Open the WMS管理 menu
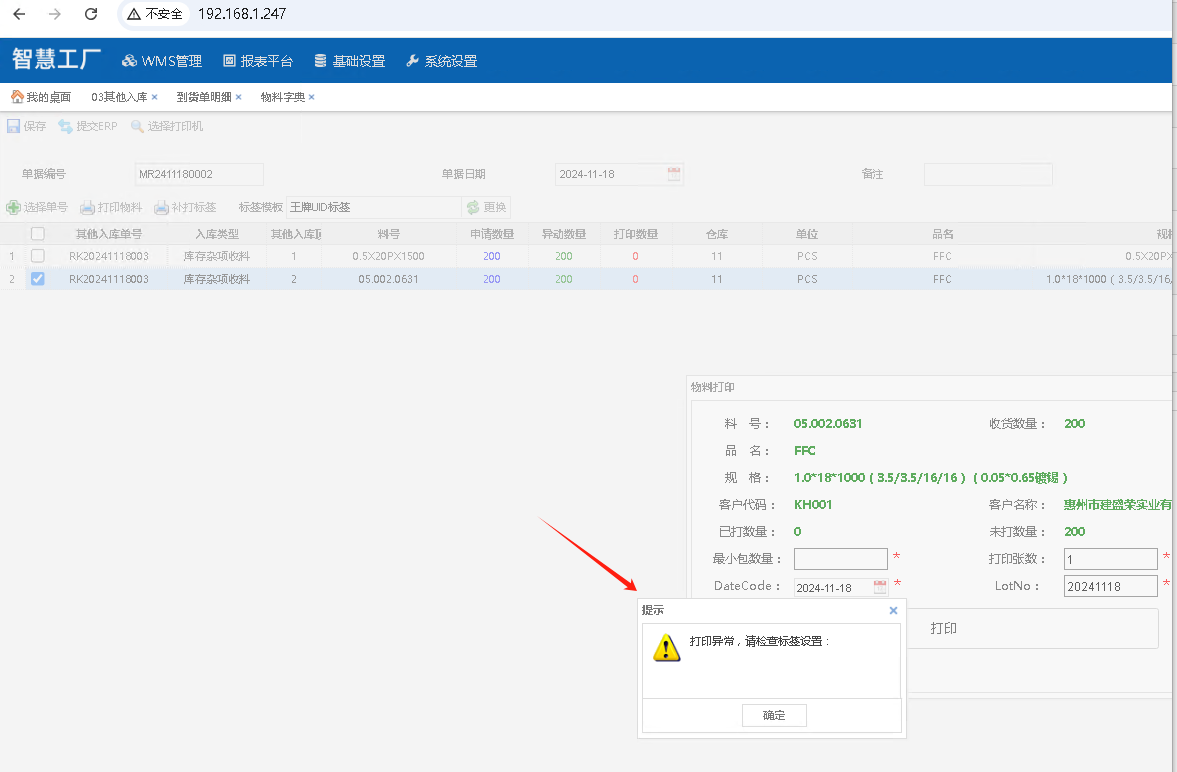Screen dimensions: 1177x772 (162, 61)
